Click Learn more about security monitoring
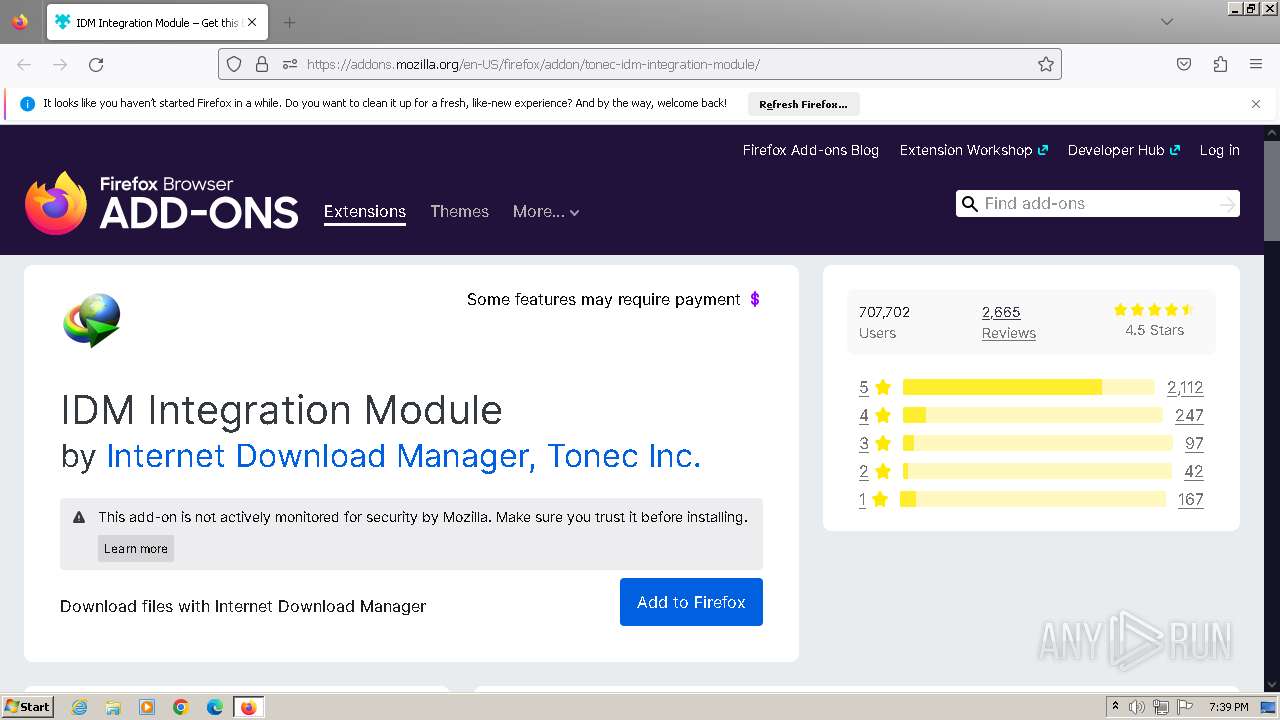 [x=136, y=548]
